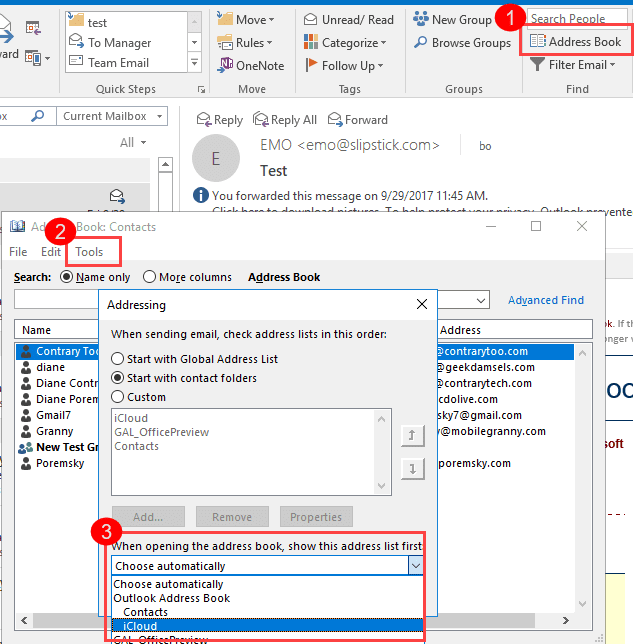The height and width of the screenshot is (644, 634).
Task: Click the Remove button
Action: [x=232, y=517]
